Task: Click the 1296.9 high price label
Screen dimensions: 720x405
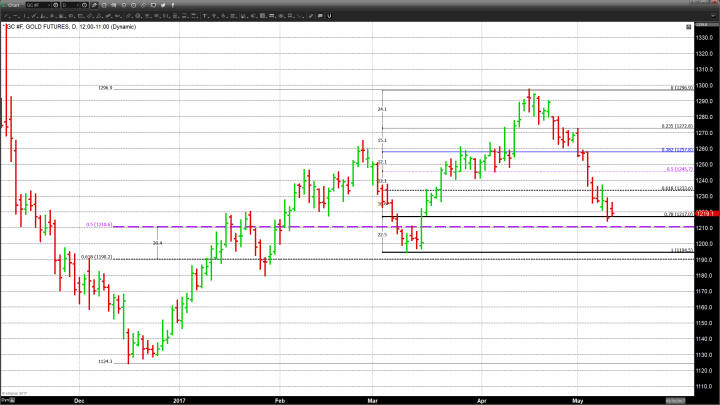Action: click(105, 88)
